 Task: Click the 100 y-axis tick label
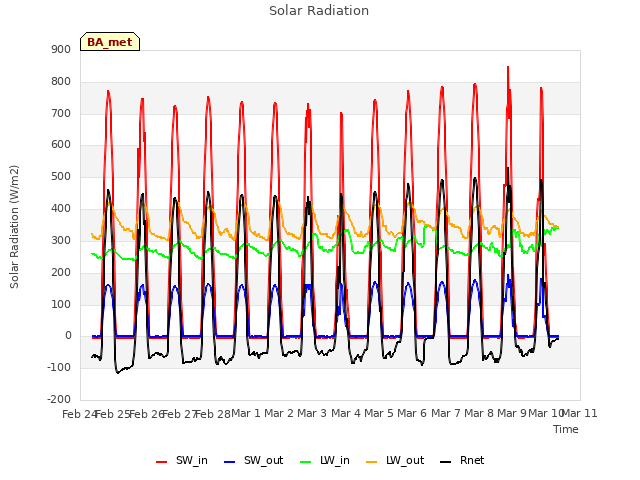[61, 304]
